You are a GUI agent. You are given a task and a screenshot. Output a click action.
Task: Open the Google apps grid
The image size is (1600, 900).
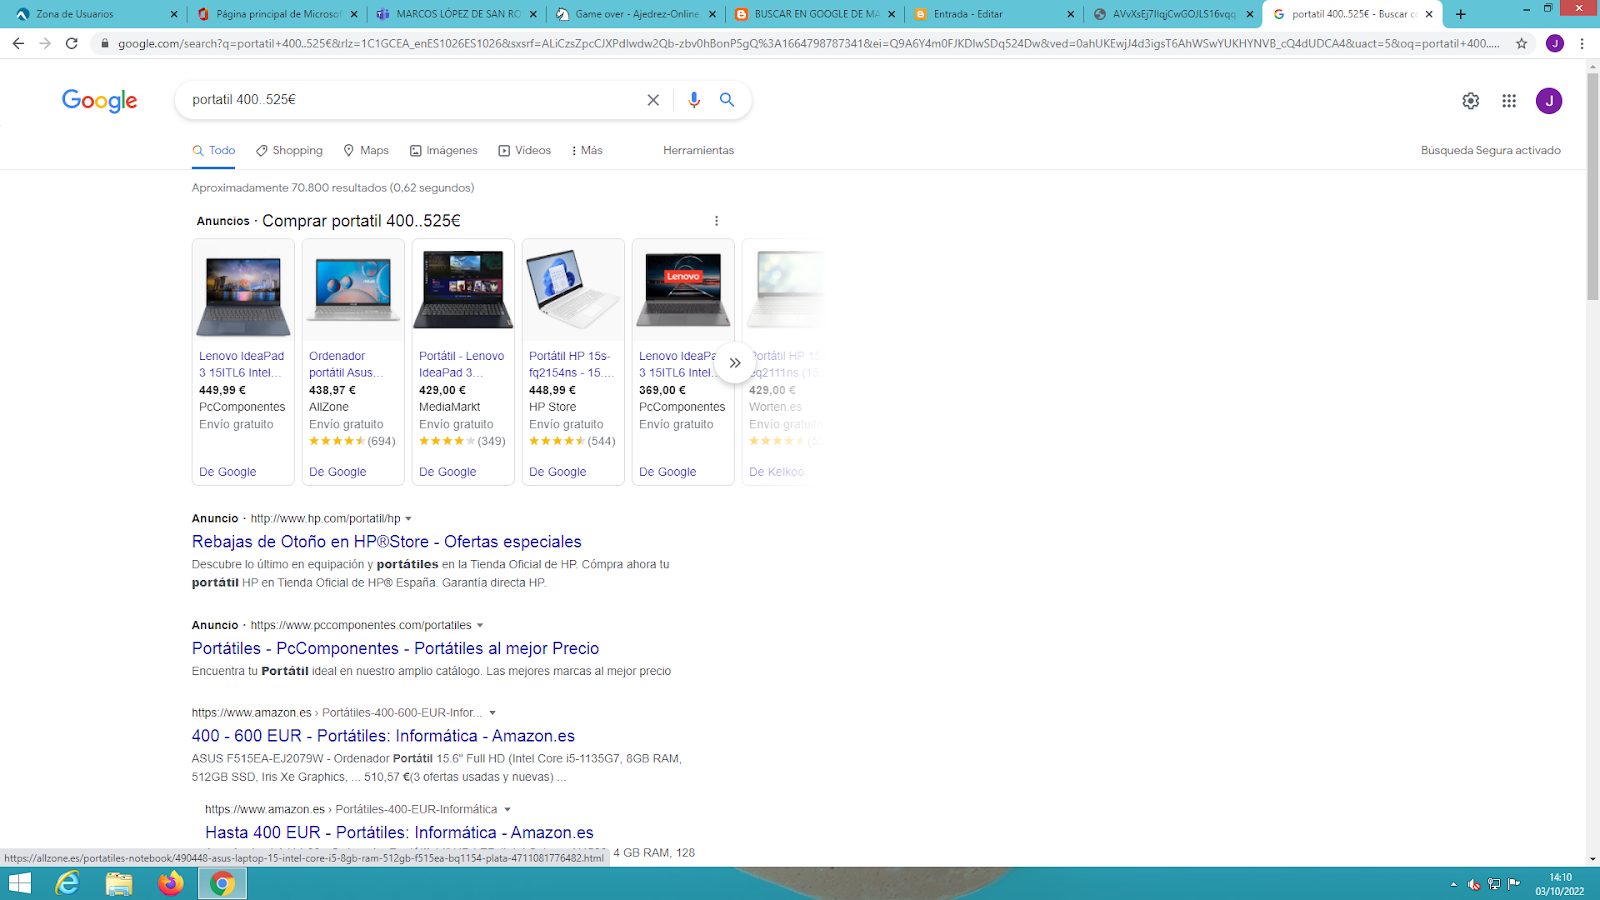[x=1509, y=101]
